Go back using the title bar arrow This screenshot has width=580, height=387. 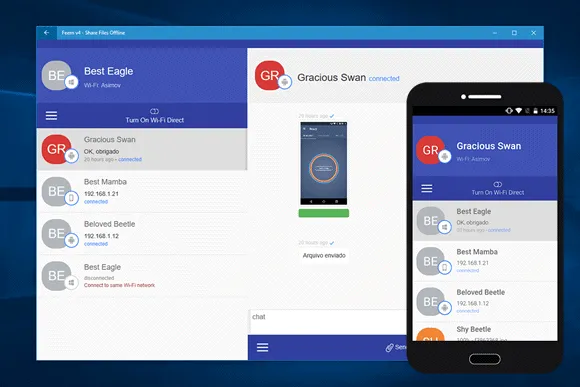47,33
